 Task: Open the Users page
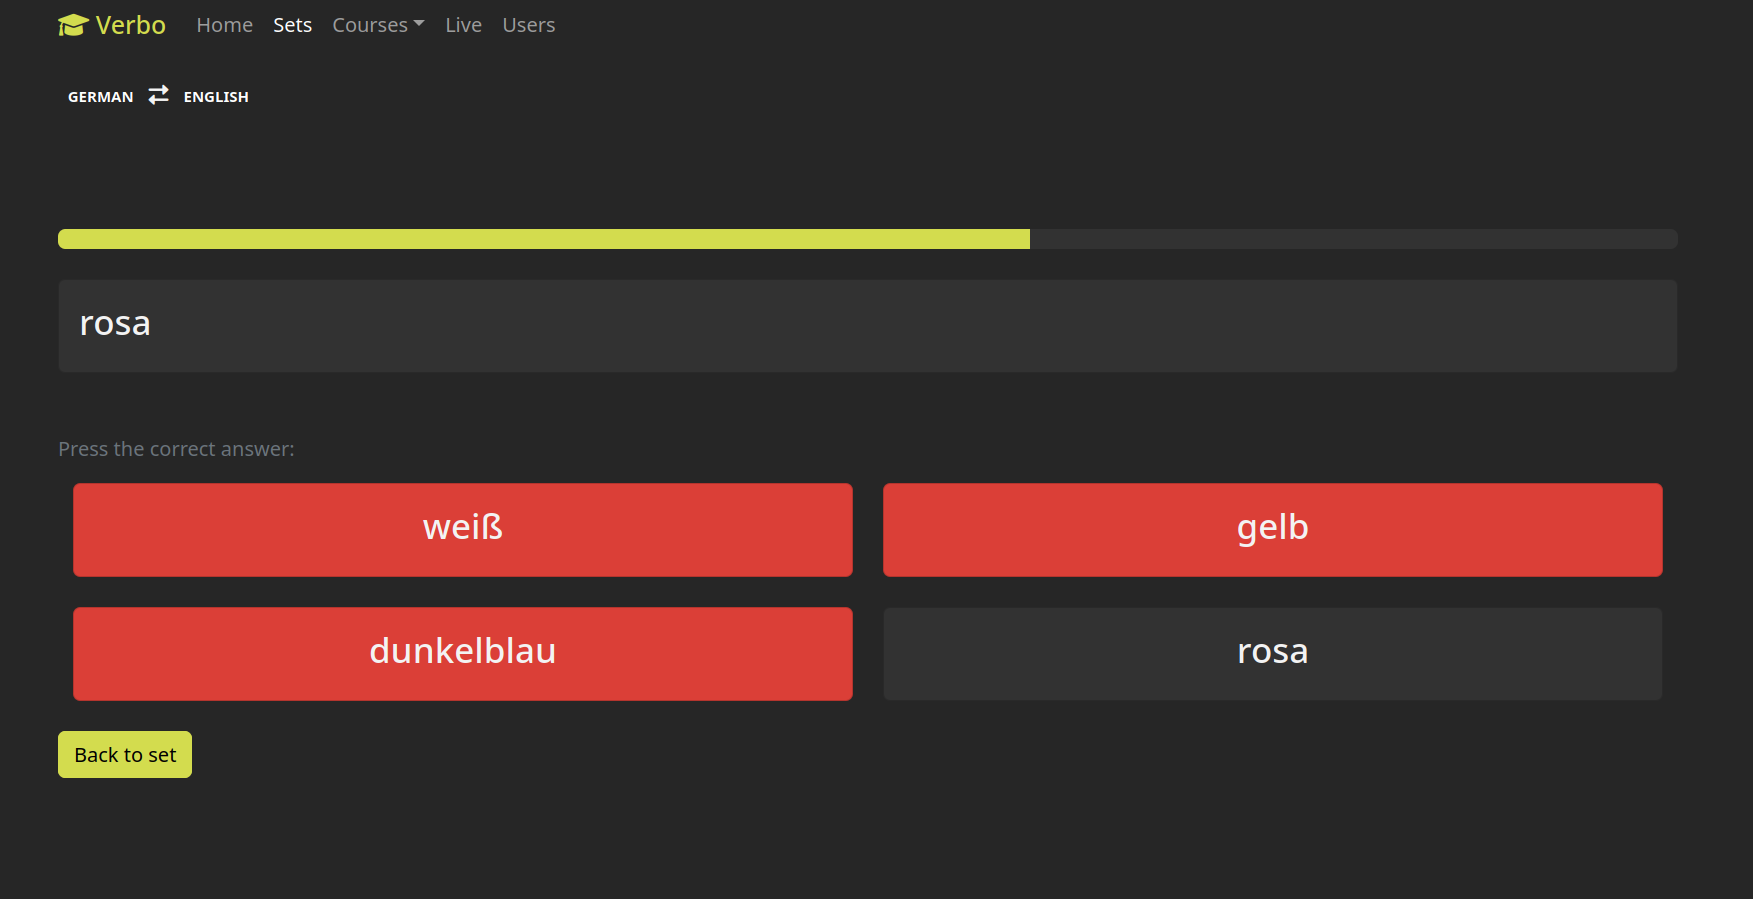[528, 25]
